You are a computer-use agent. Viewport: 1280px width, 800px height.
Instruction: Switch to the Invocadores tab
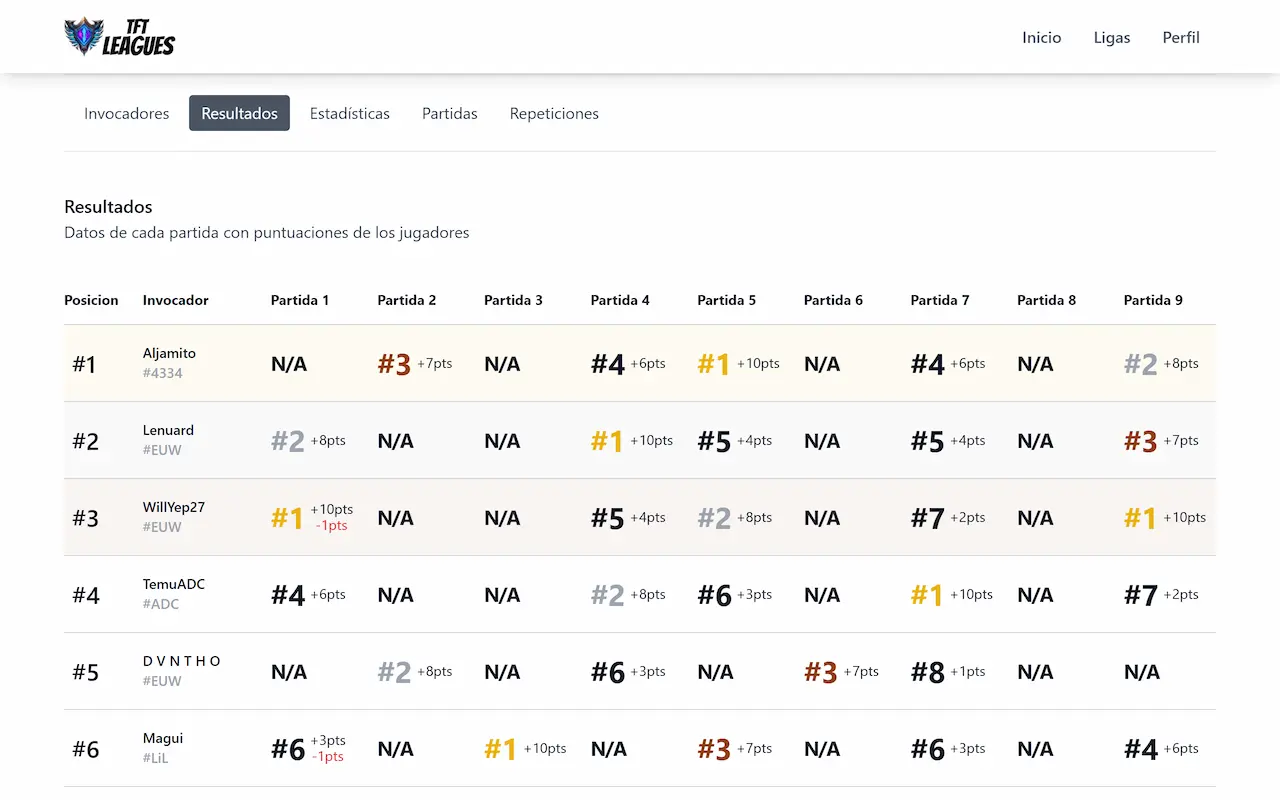pyautogui.click(x=126, y=113)
